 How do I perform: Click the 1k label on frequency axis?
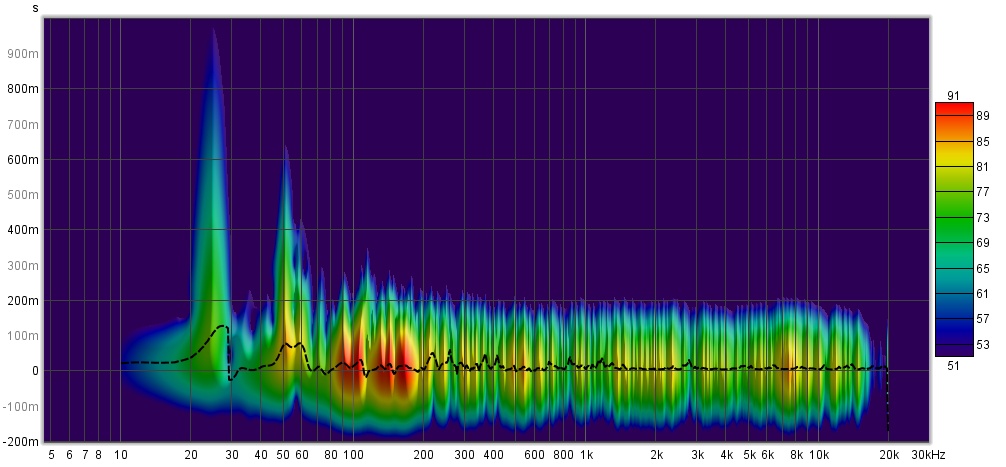coord(586,455)
